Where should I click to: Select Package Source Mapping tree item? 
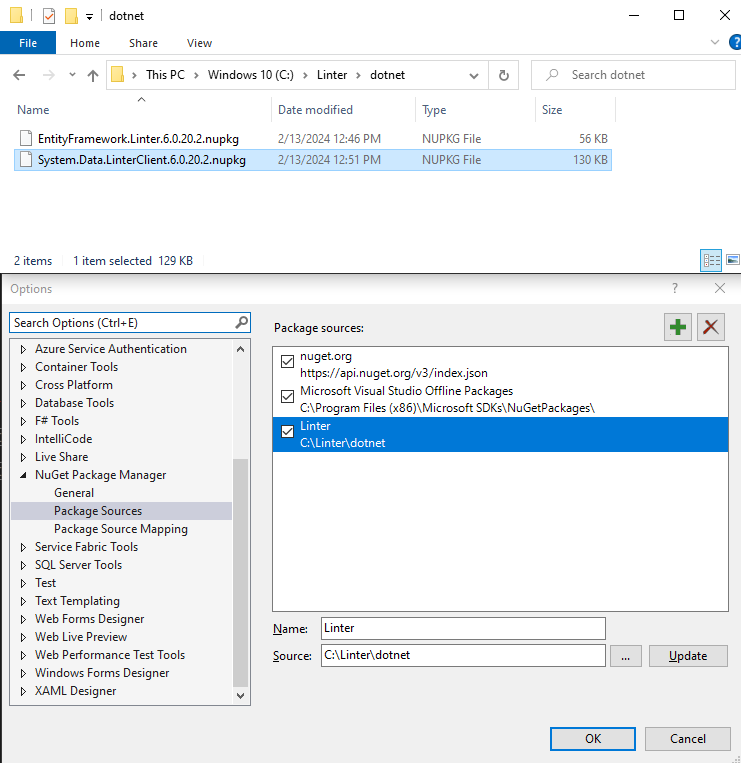click(x=121, y=528)
